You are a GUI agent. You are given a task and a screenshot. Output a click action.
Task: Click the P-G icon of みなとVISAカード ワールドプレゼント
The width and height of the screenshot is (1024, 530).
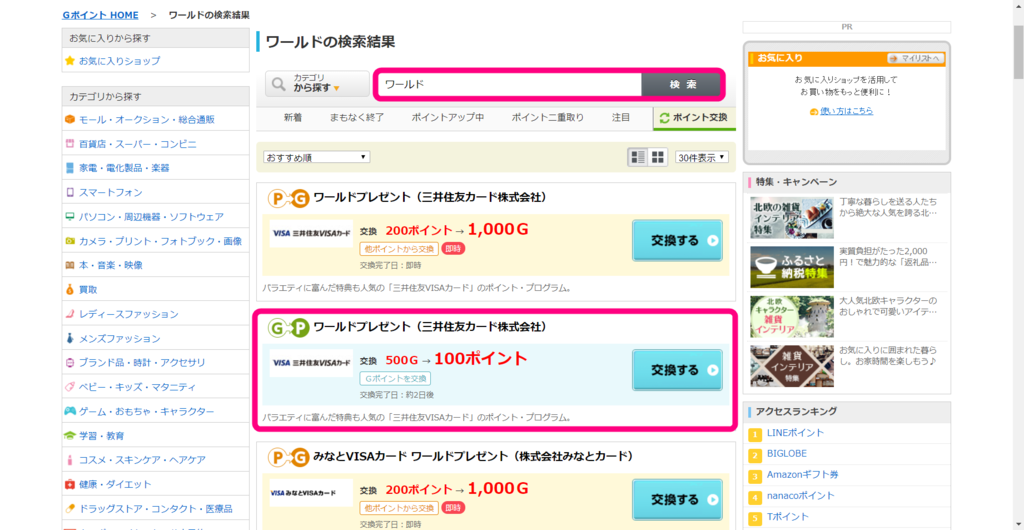(289, 457)
